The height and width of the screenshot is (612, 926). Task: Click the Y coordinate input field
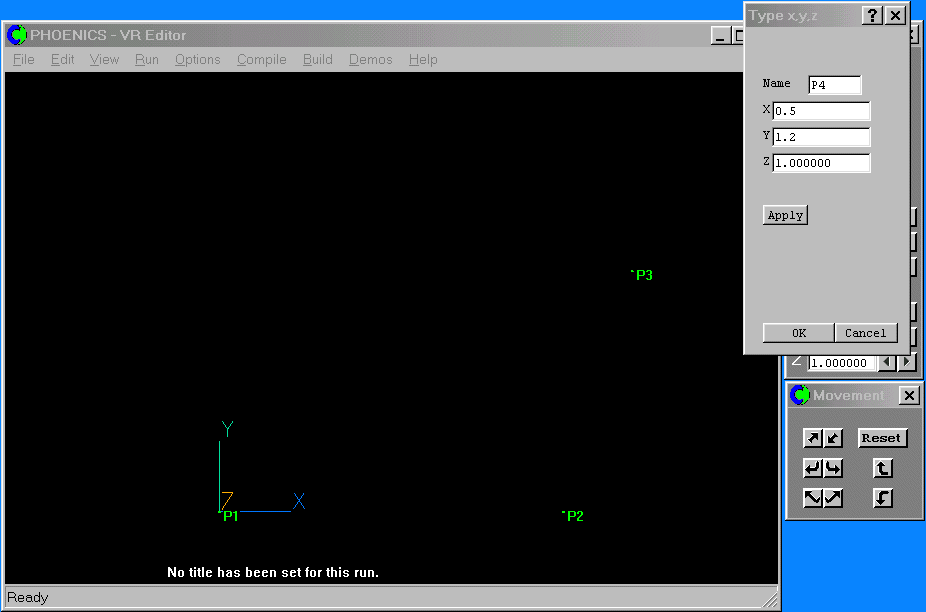click(x=821, y=137)
